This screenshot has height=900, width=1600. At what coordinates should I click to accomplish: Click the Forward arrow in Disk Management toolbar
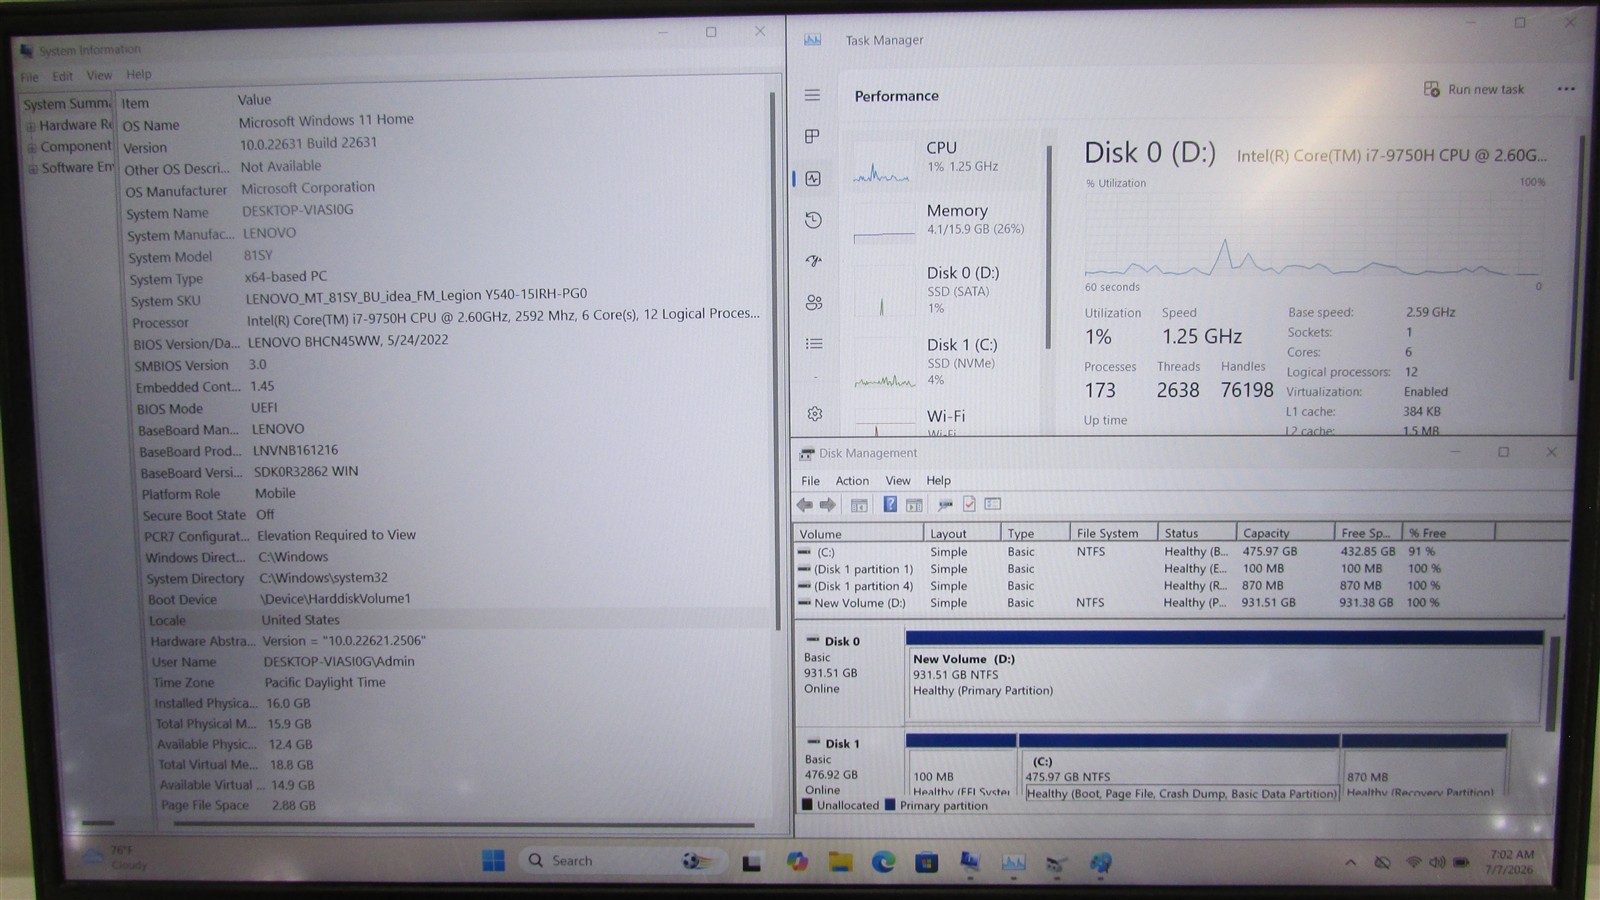[827, 504]
